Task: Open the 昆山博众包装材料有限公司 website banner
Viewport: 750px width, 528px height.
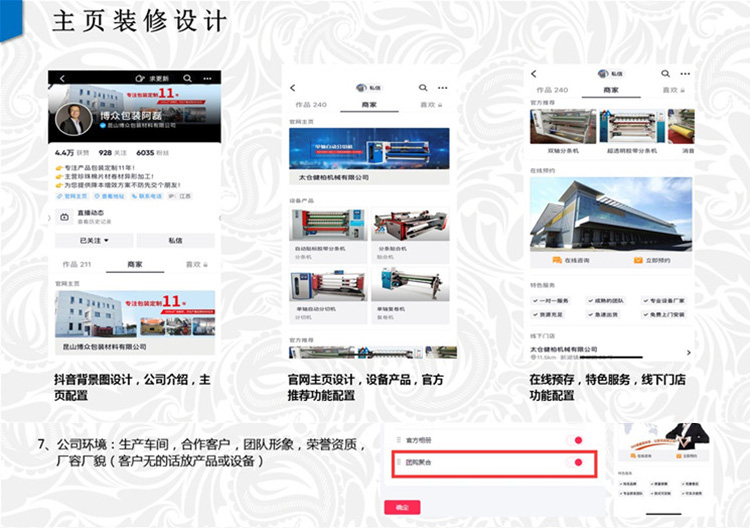Action: (x=135, y=322)
